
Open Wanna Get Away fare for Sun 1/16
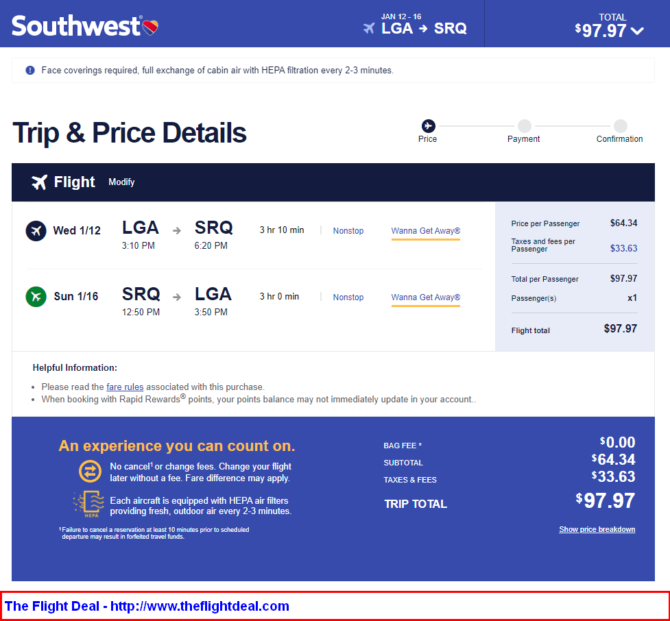[x=426, y=297]
